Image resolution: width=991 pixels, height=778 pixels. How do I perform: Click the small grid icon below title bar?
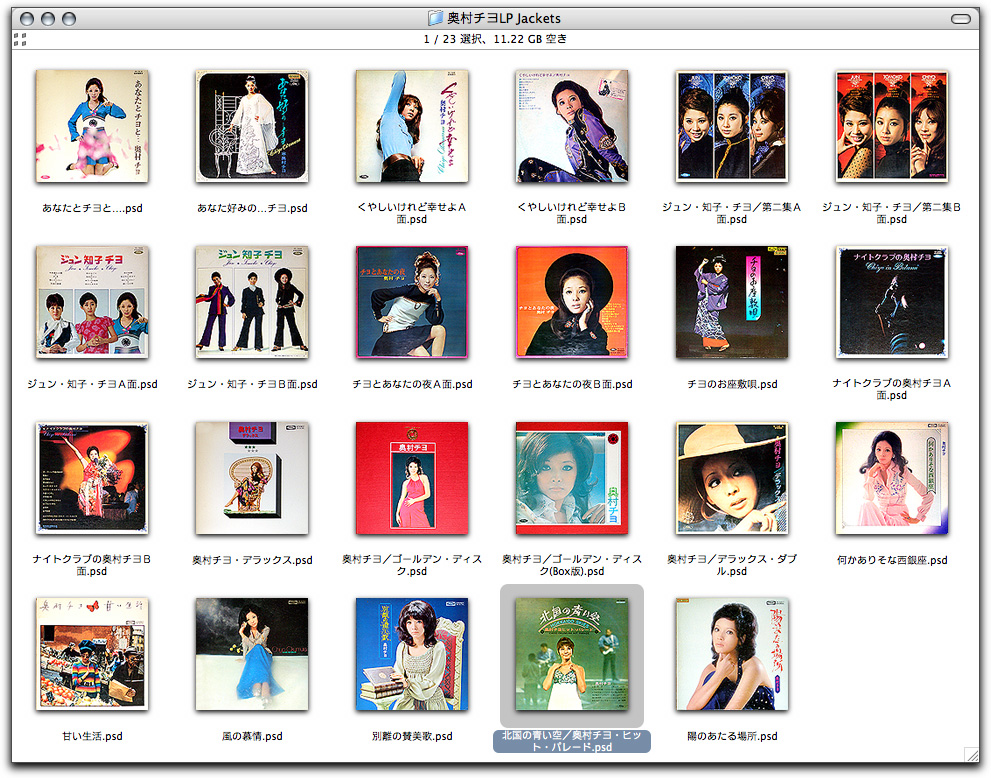pyautogui.click(x=20, y=40)
